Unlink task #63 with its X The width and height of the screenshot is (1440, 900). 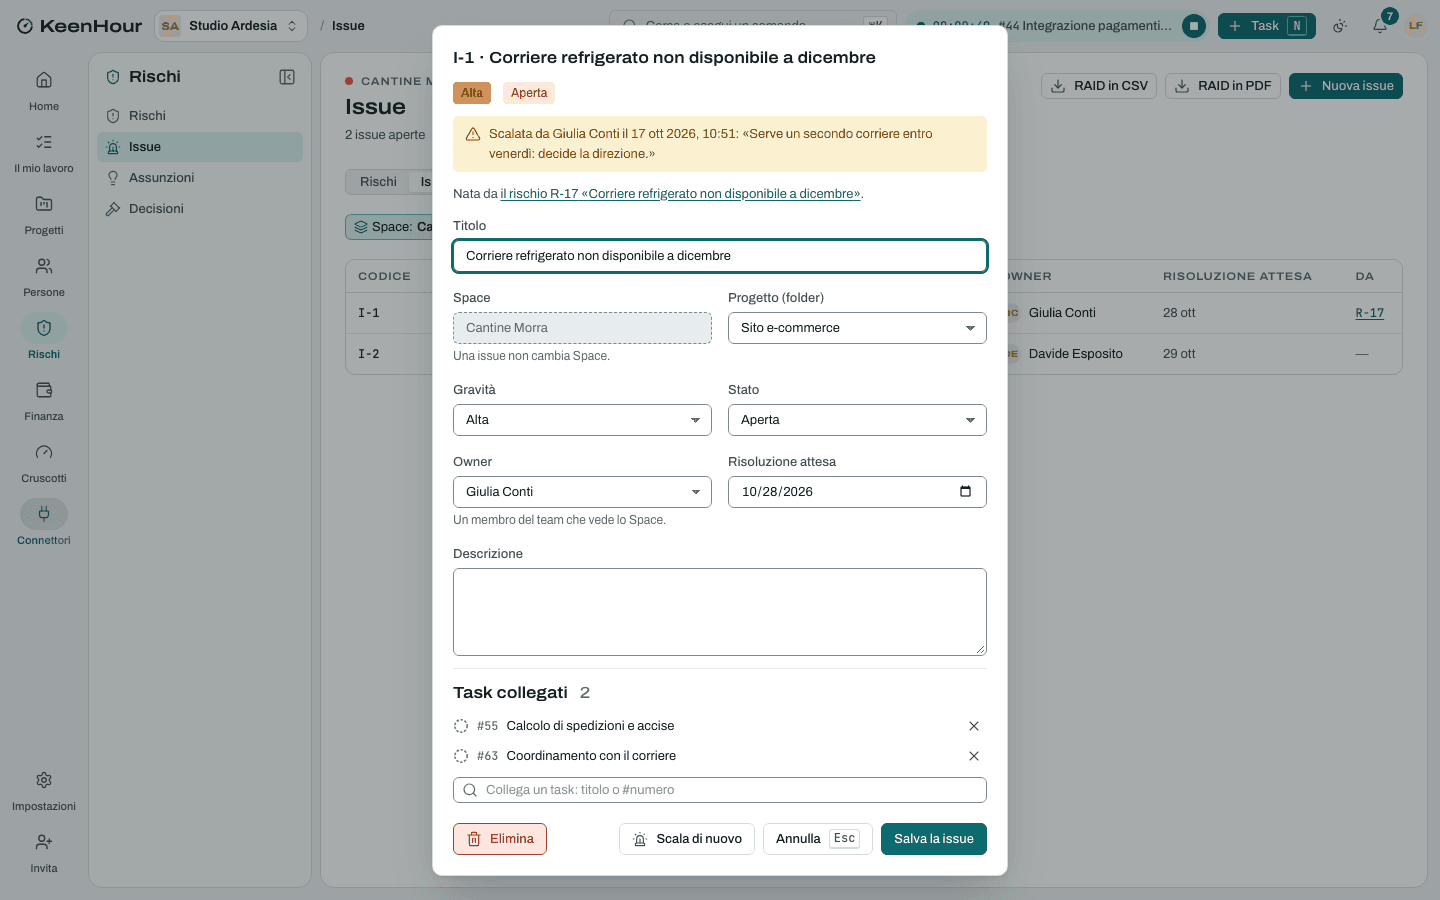tap(974, 756)
